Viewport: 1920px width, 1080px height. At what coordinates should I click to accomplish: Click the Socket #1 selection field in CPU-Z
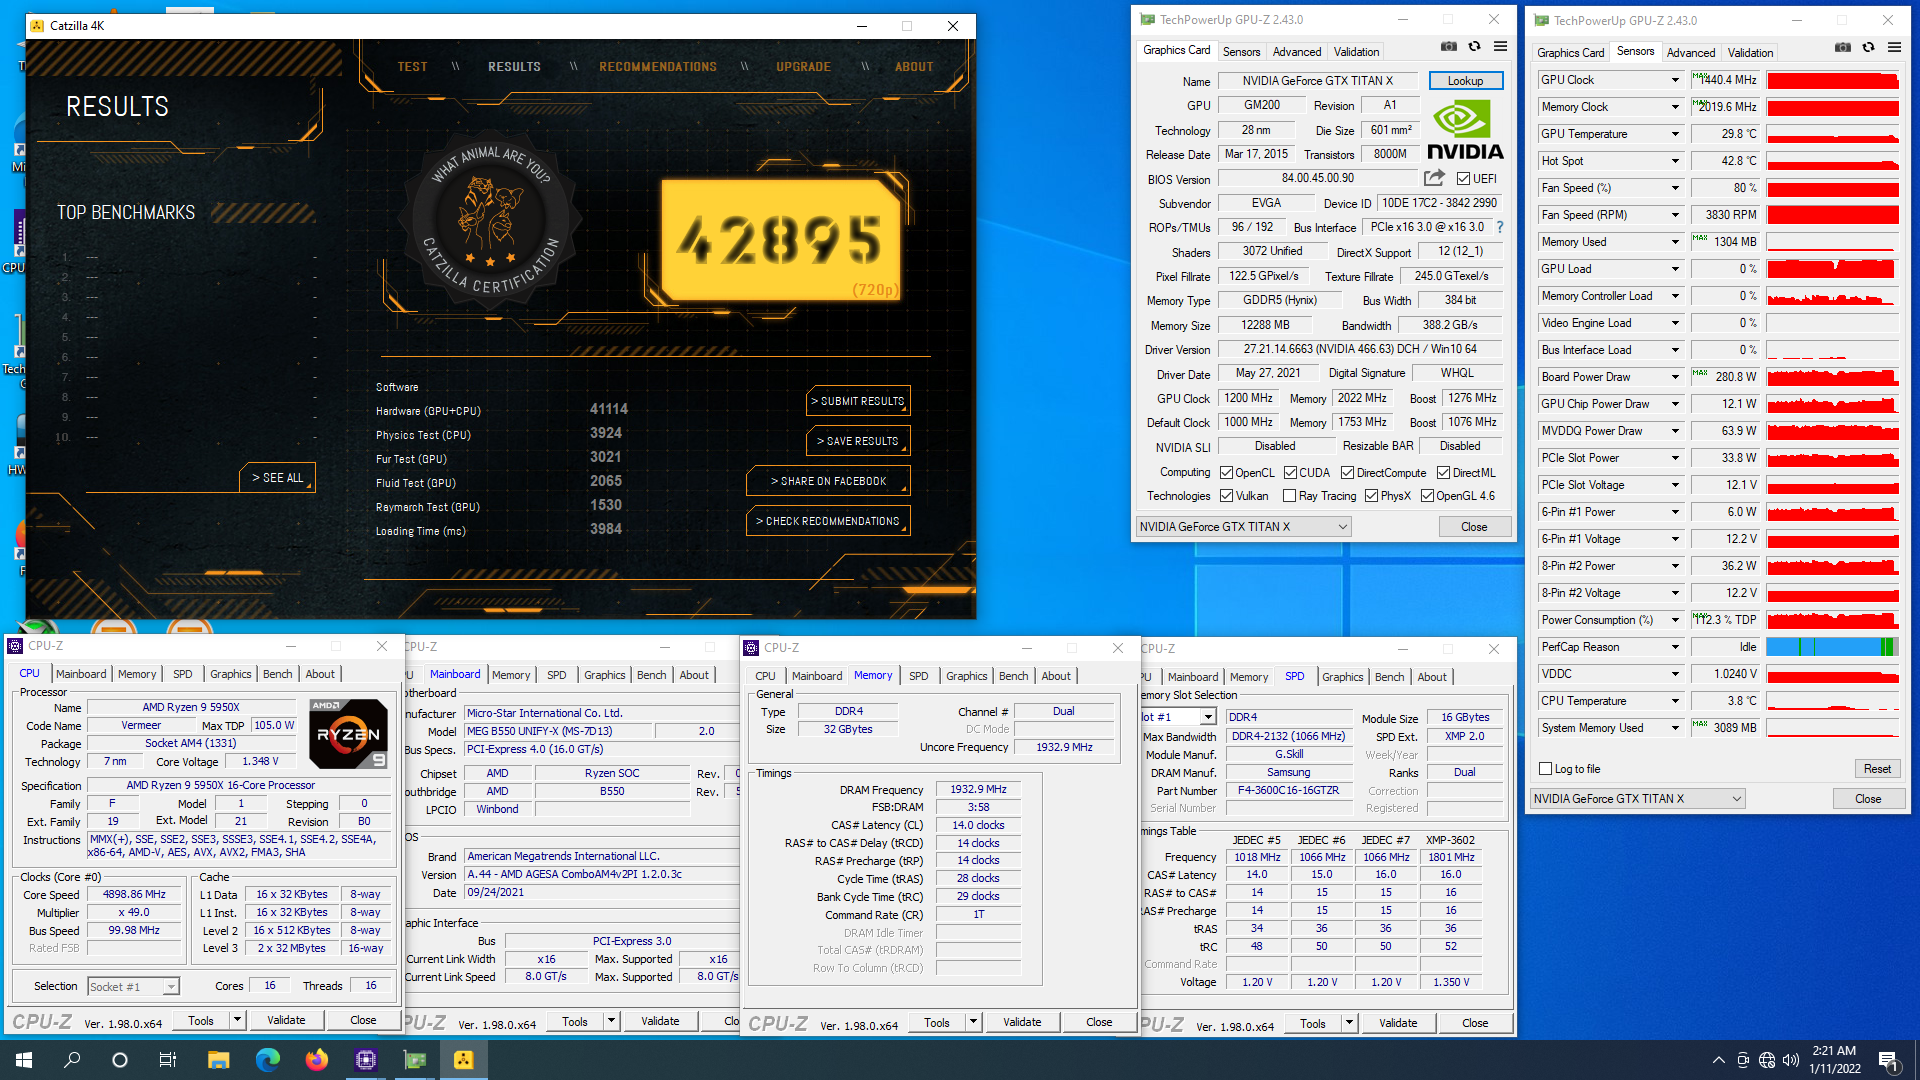click(133, 987)
